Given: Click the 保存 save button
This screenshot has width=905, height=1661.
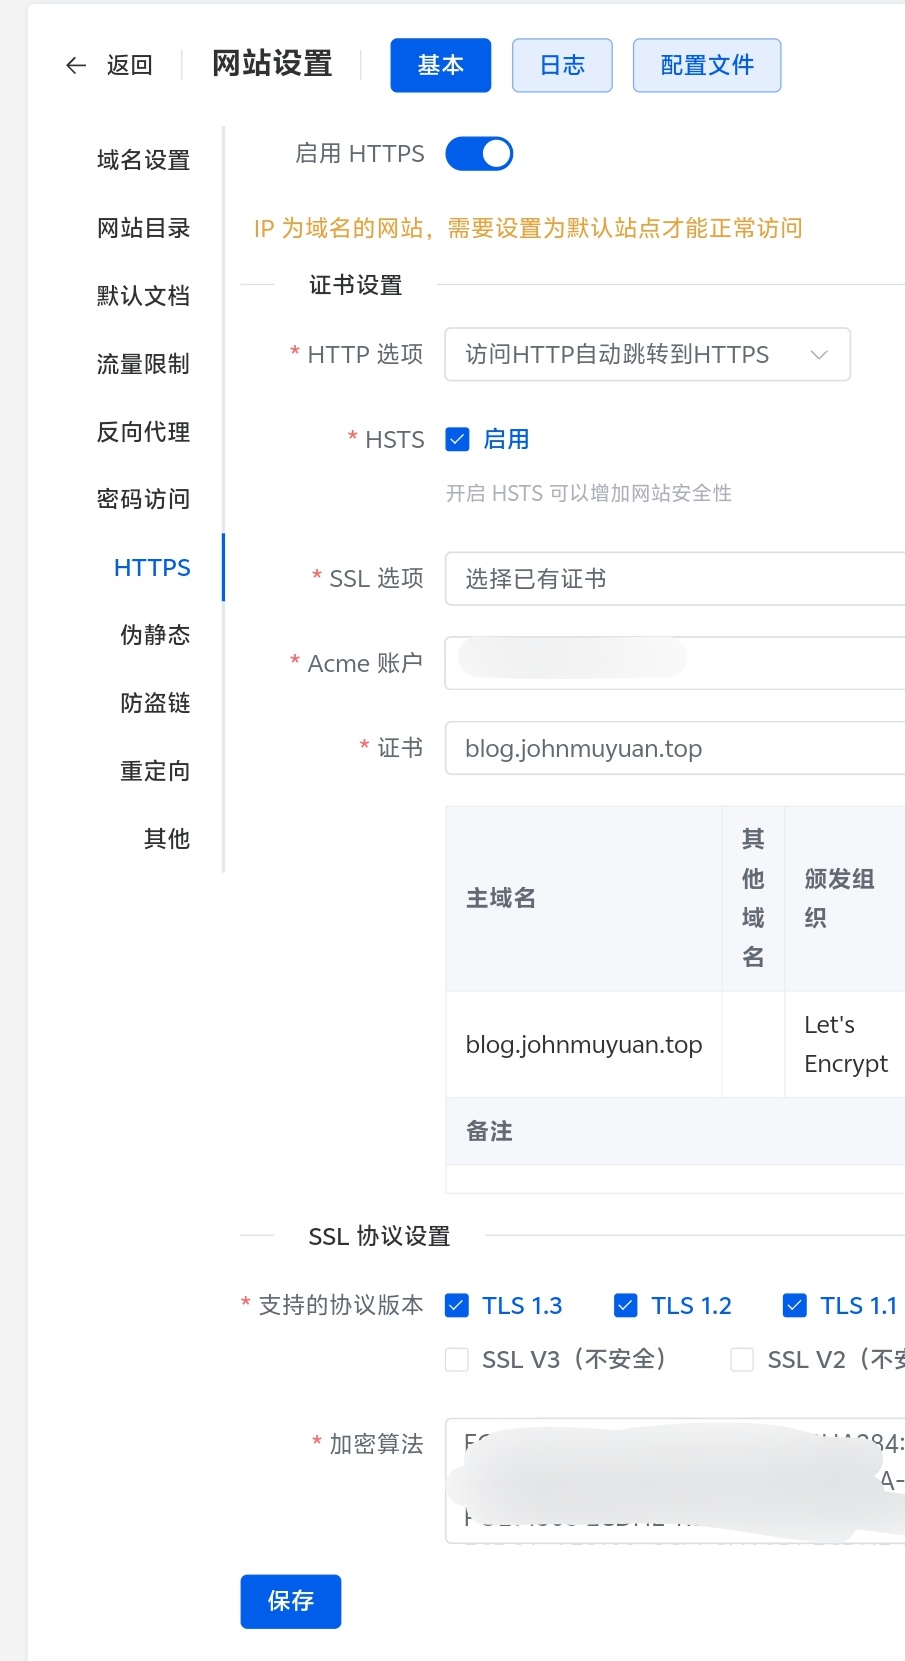Looking at the screenshot, I should point(290,1601).
